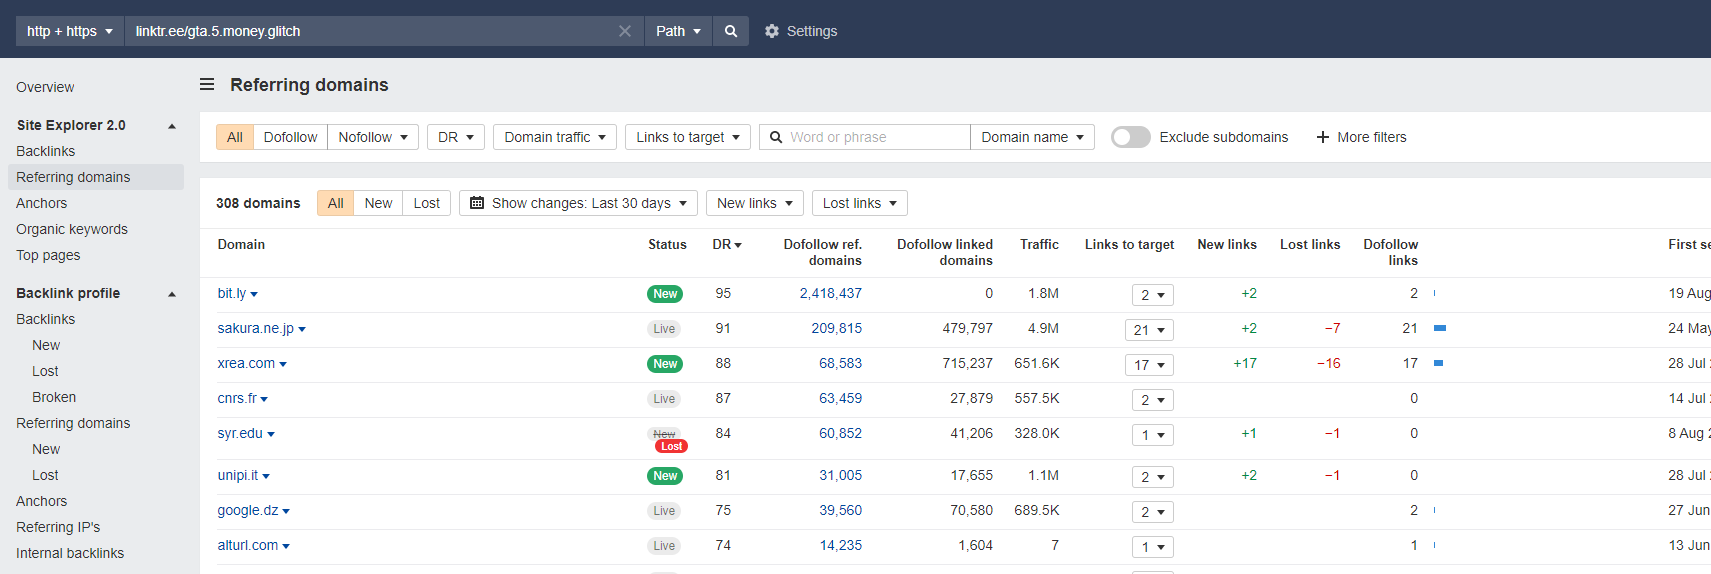Open the http + https protocol dropdown
The width and height of the screenshot is (1711, 574).
pyautogui.click(x=69, y=31)
